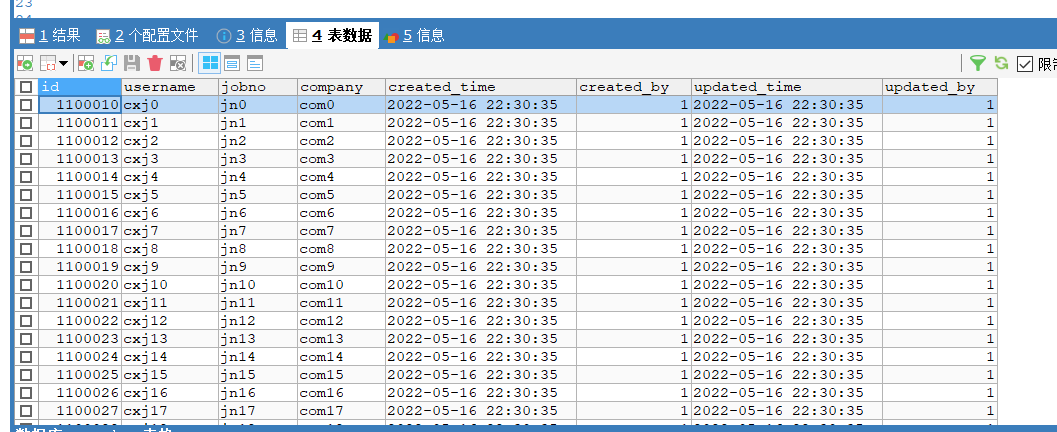Click the green refresh arrows icon

1000,63
